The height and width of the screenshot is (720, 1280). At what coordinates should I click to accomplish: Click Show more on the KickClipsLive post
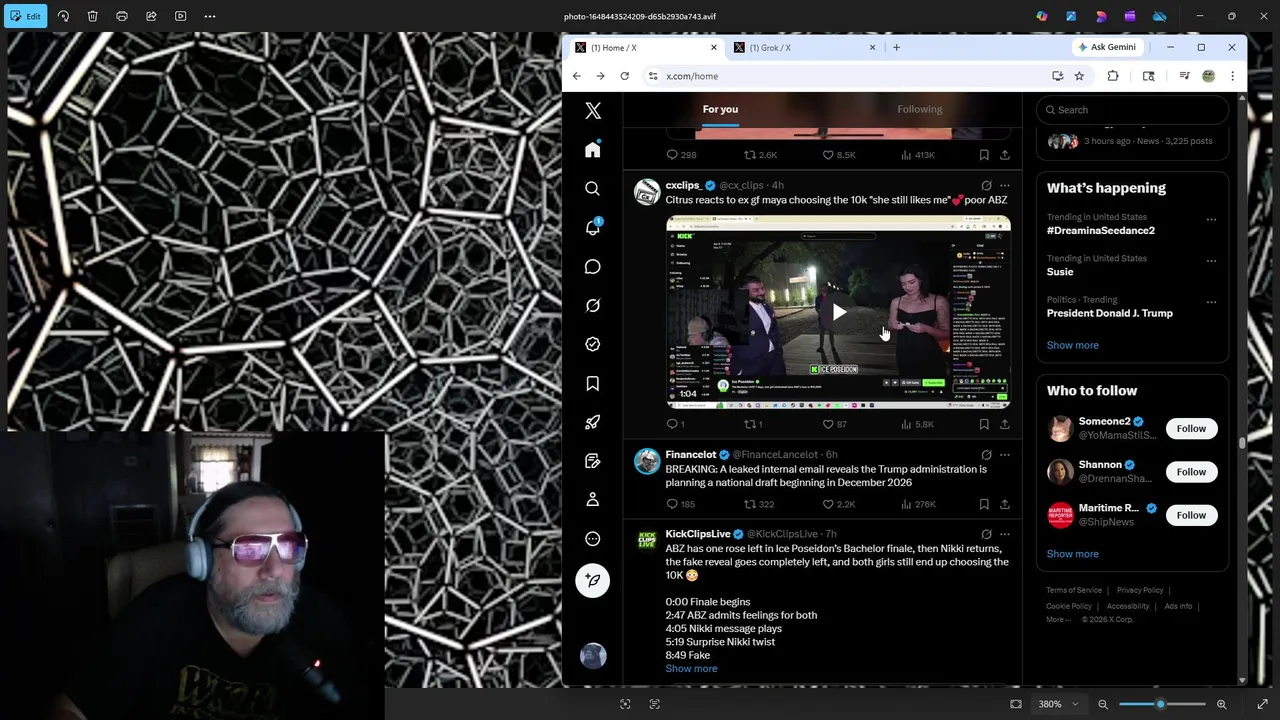[x=691, y=668]
